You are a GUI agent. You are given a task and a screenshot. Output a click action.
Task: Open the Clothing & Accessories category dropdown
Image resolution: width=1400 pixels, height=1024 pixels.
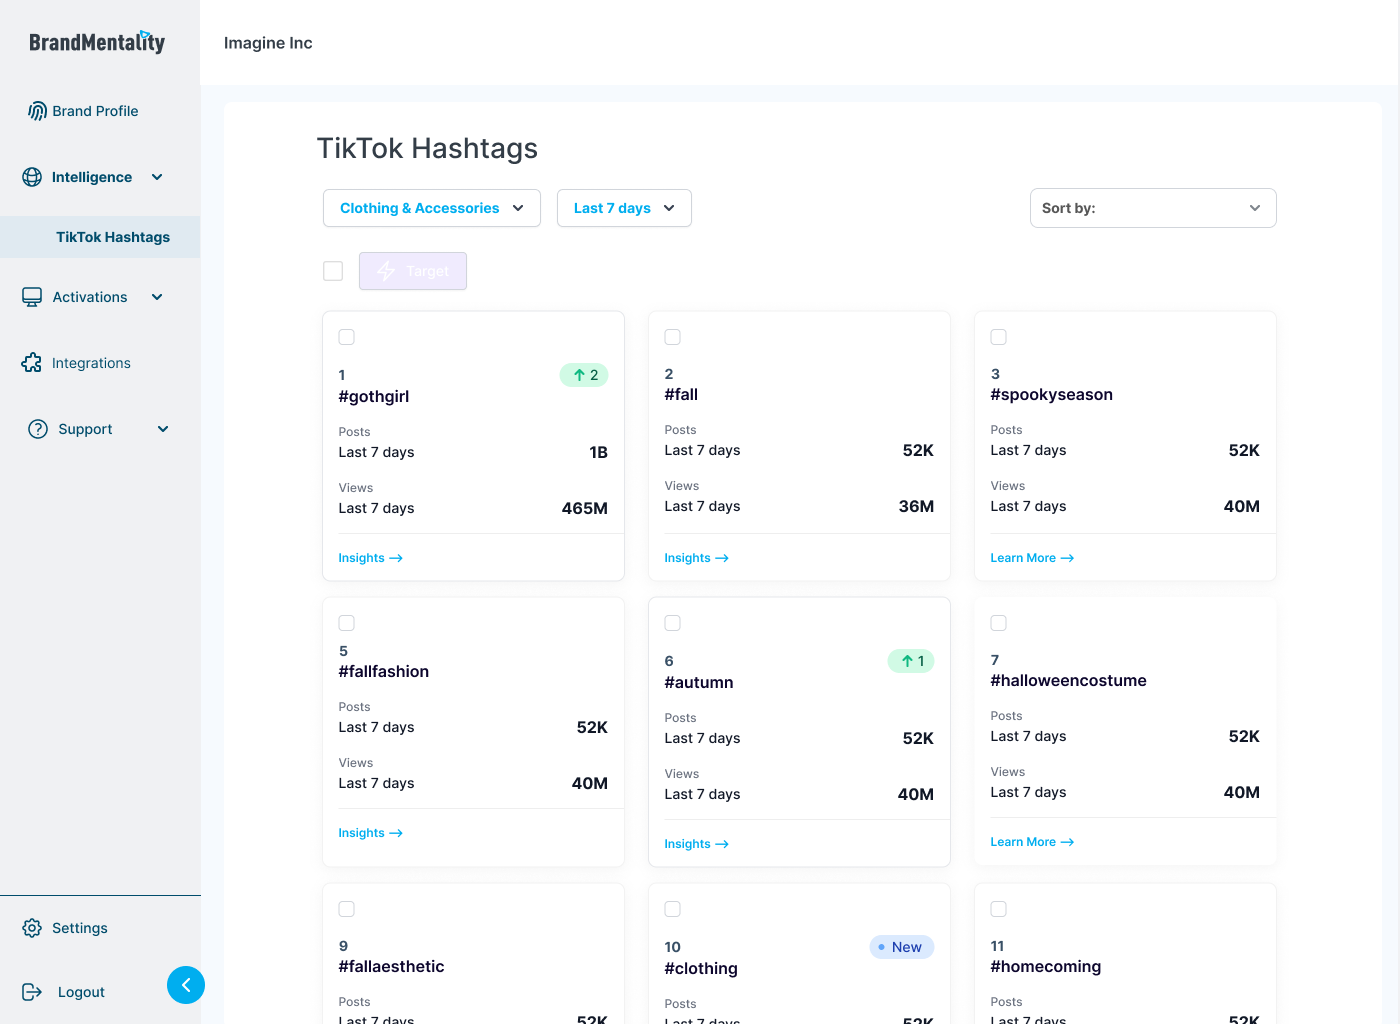point(431,208)
